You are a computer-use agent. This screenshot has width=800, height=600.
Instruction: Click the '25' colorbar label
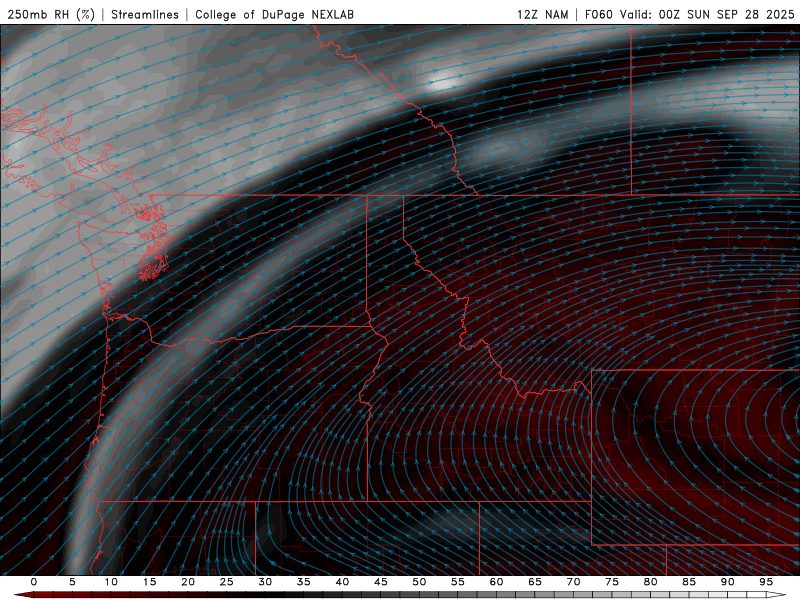(x=227, y=582)
